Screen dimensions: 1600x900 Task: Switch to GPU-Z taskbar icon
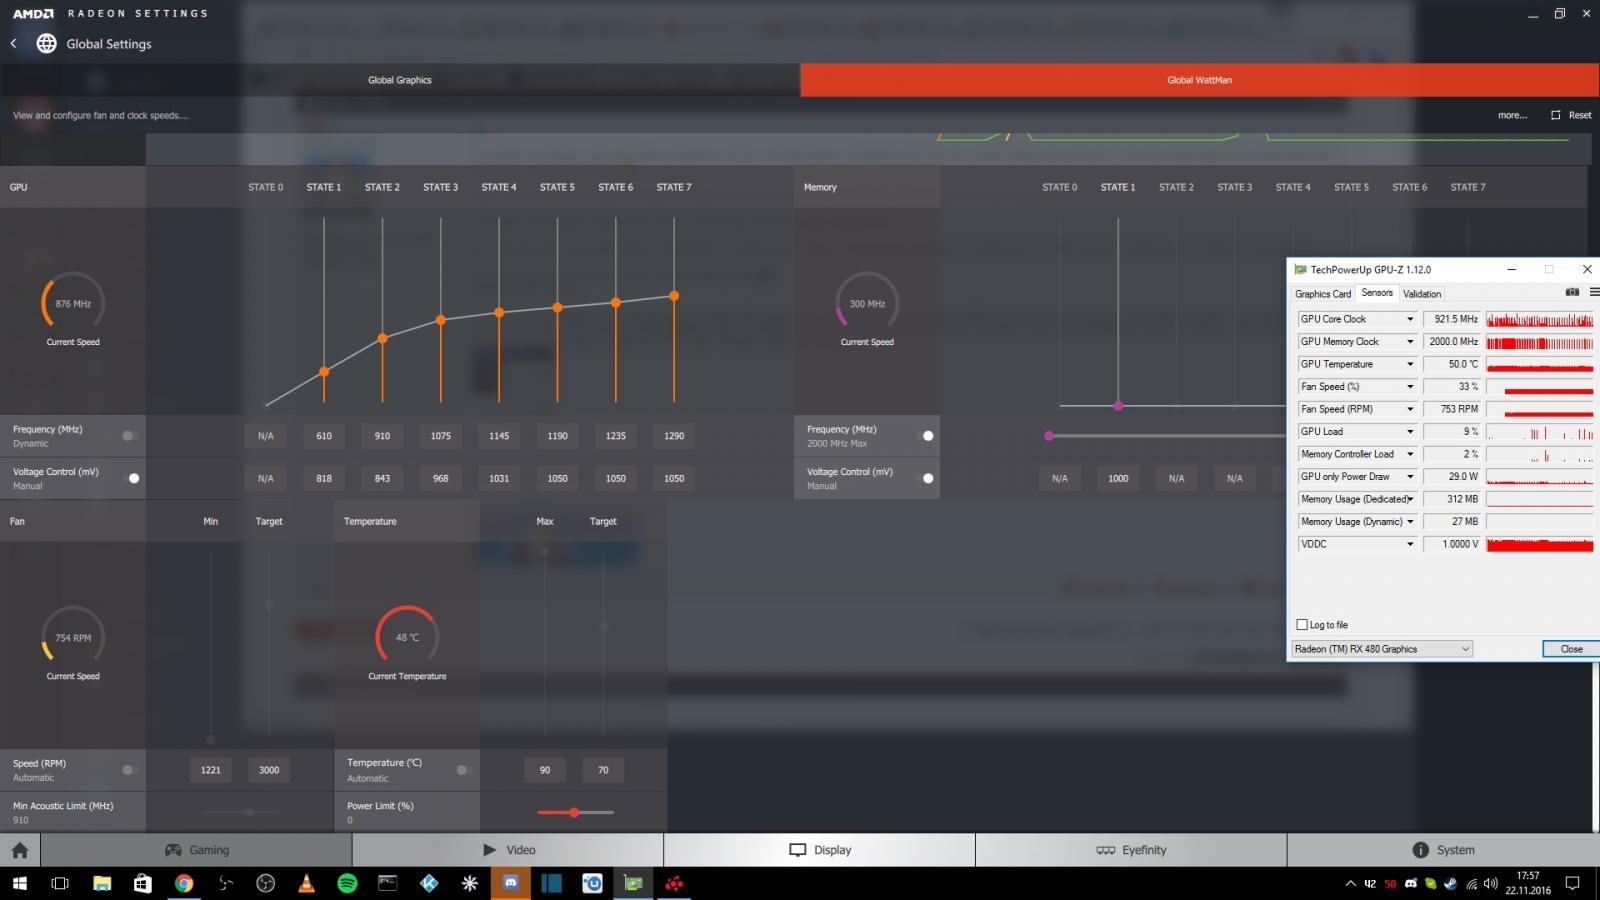point(633,883)
